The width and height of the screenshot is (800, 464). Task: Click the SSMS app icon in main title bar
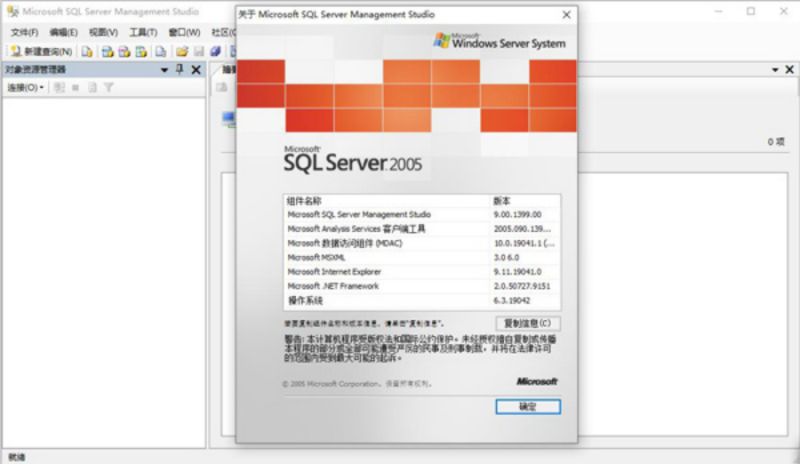pos(13,11)
